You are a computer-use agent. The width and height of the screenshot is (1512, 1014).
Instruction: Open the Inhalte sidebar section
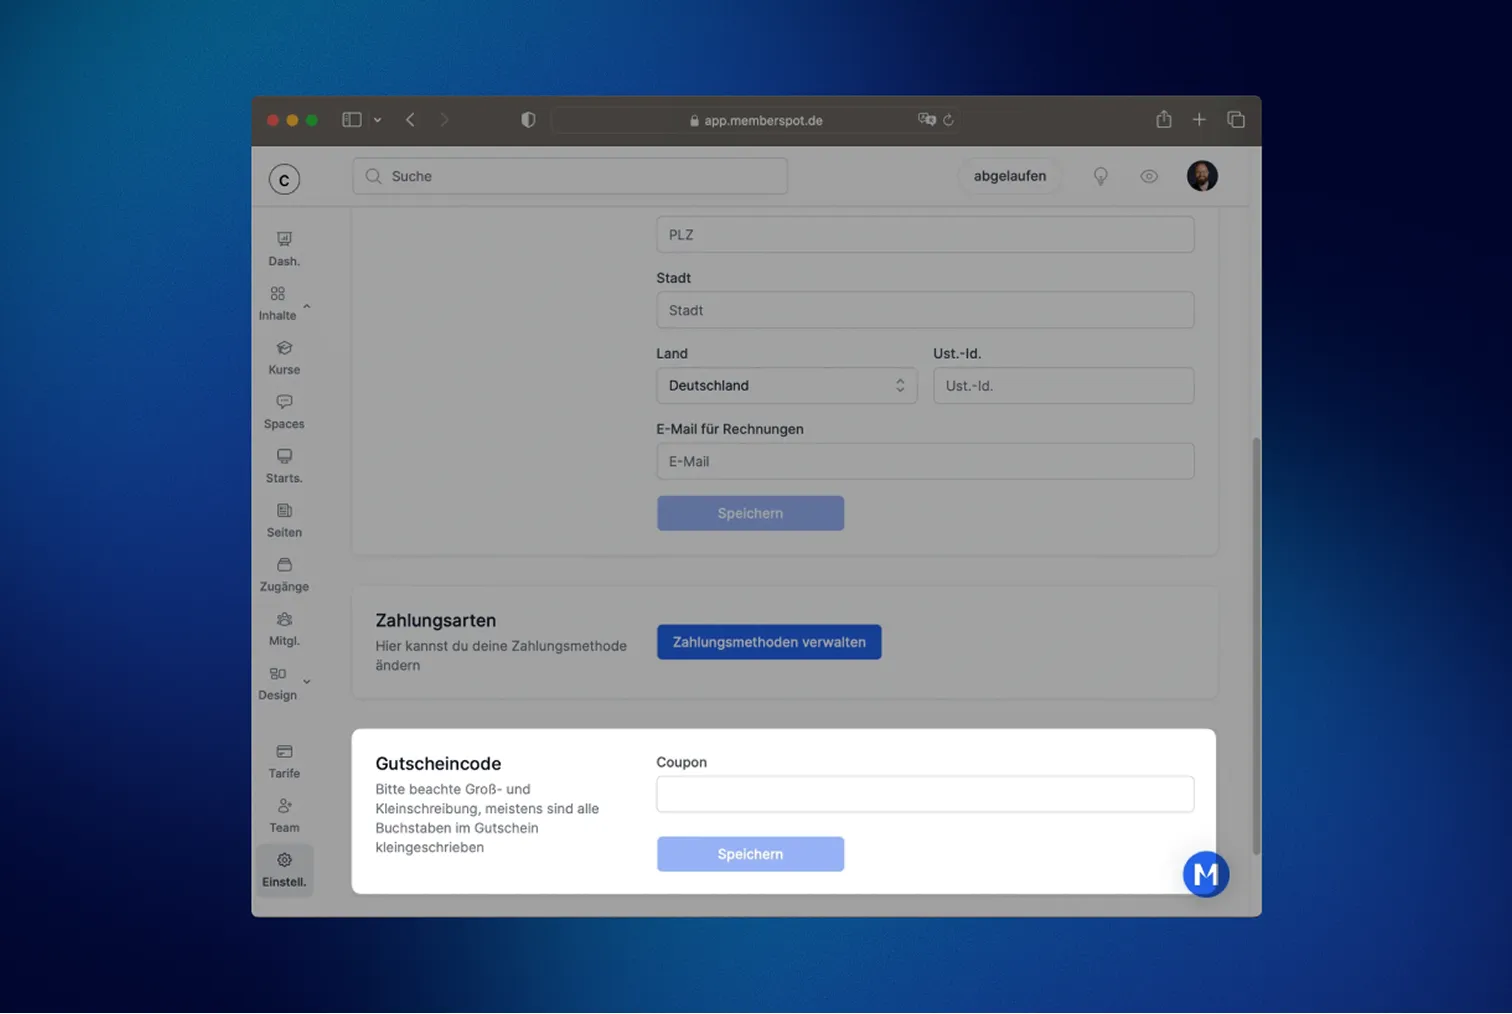coord(277,303)
